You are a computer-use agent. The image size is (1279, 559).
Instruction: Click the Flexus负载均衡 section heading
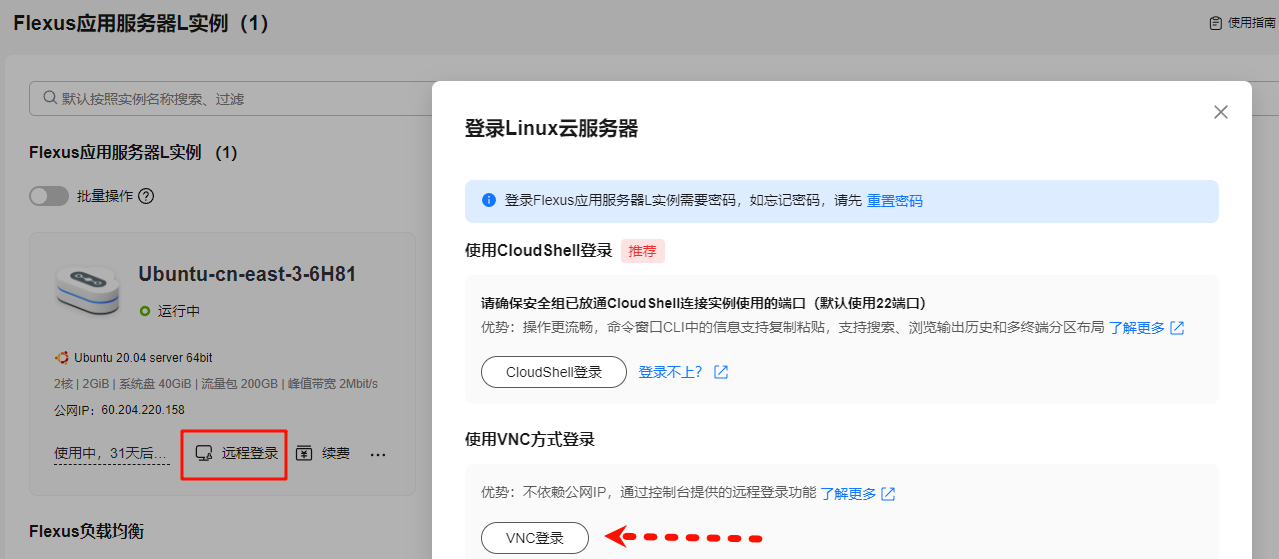86,531
